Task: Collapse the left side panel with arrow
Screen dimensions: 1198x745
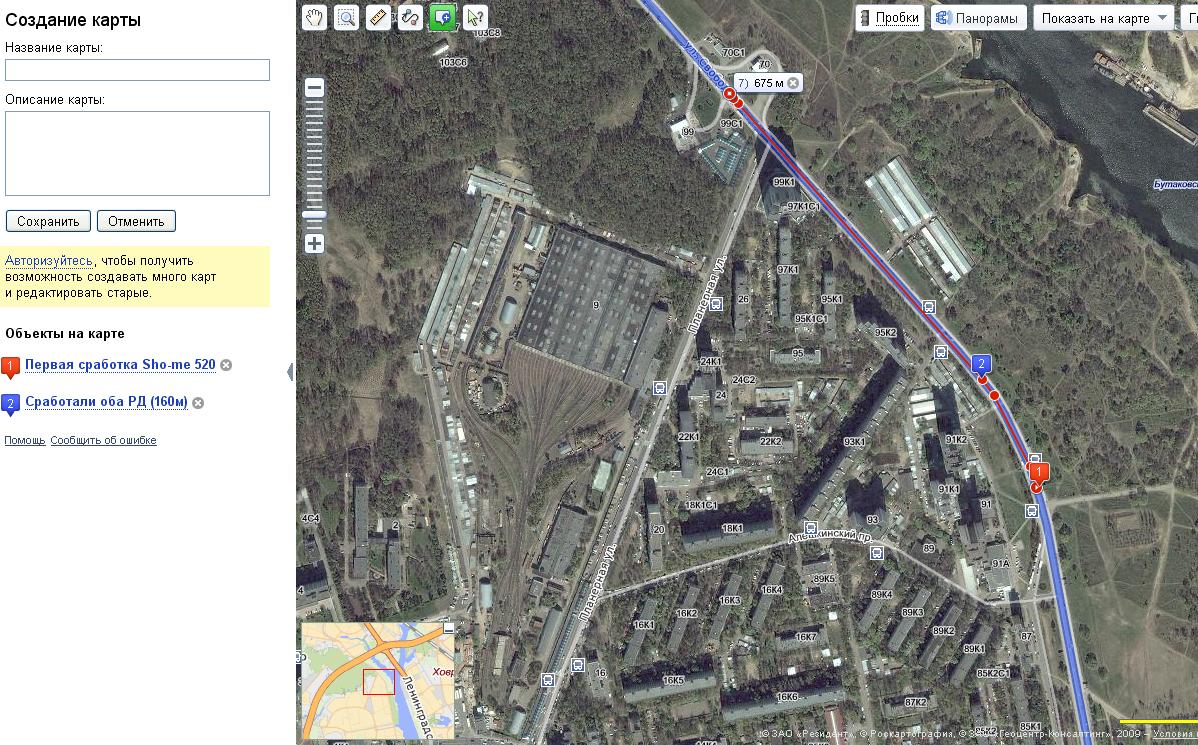Action: click(290, 372)
